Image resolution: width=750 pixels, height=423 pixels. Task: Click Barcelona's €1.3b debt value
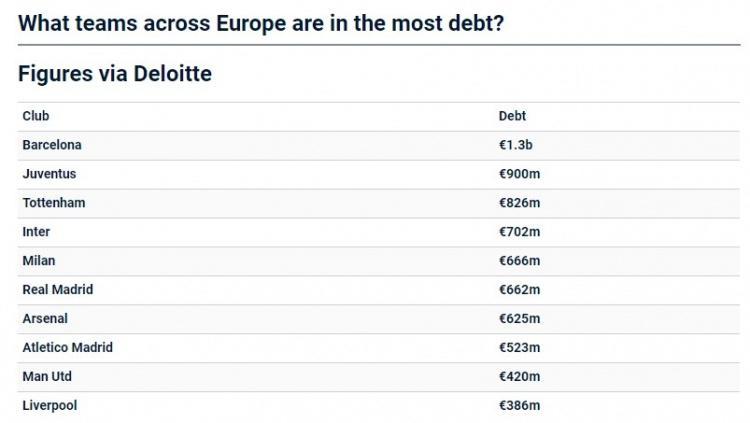515,145
